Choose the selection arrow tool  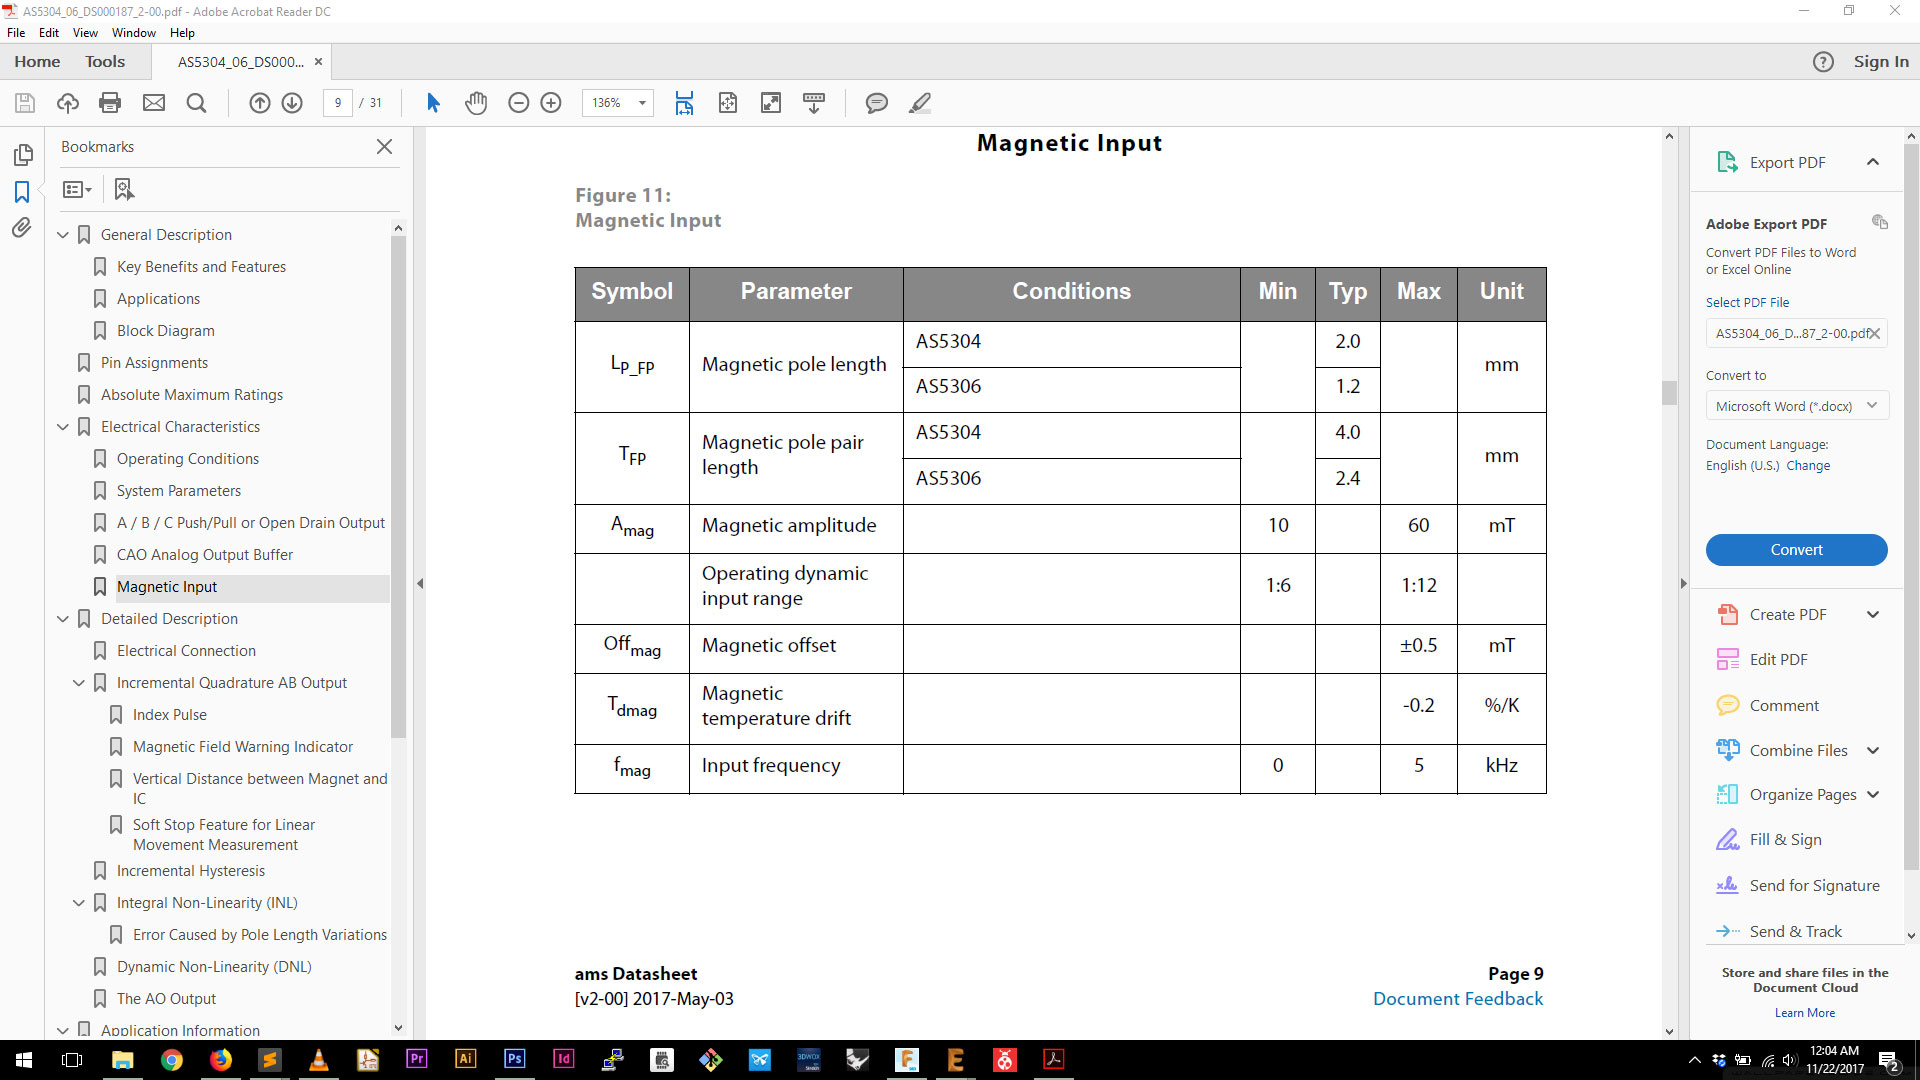[x=433, y=103]
